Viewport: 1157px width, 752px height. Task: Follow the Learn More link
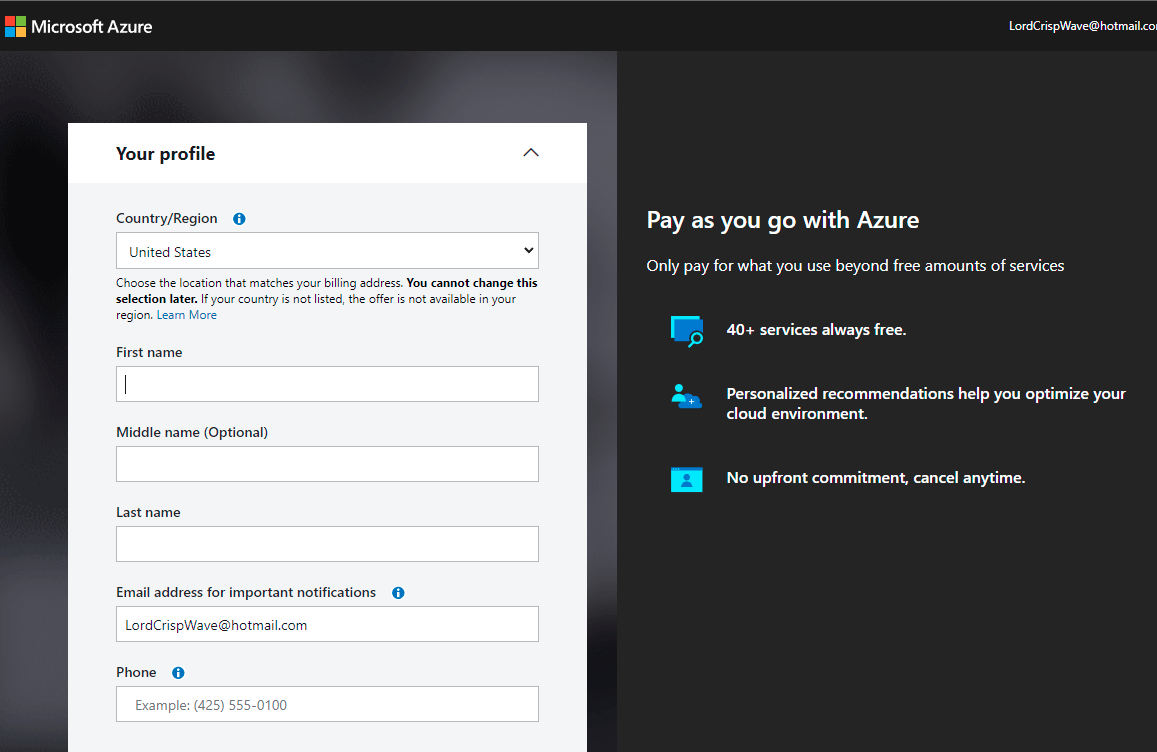tap(187, 315)
